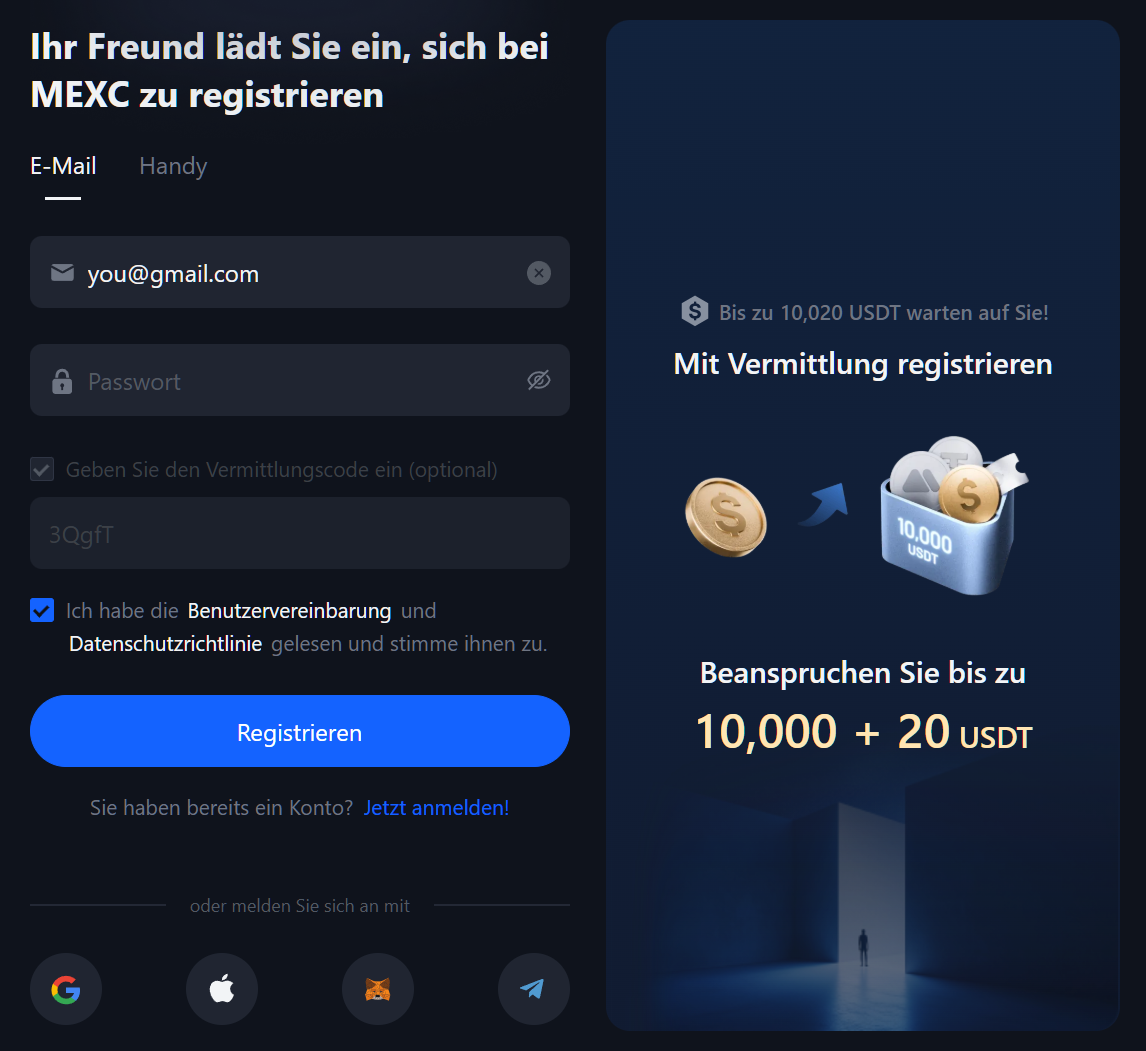Uncheck the Benutzervereinbarung agreement checkbox
This screenshot has height=1051, width=1146.
[42, 610]
